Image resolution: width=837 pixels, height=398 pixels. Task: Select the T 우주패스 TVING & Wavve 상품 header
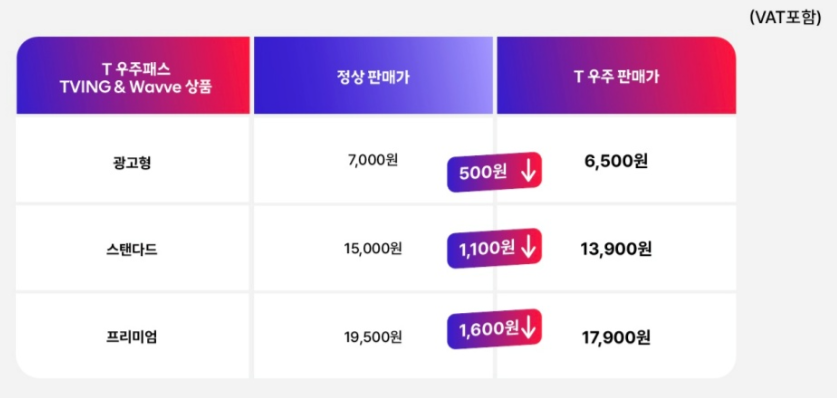point(133,75)
